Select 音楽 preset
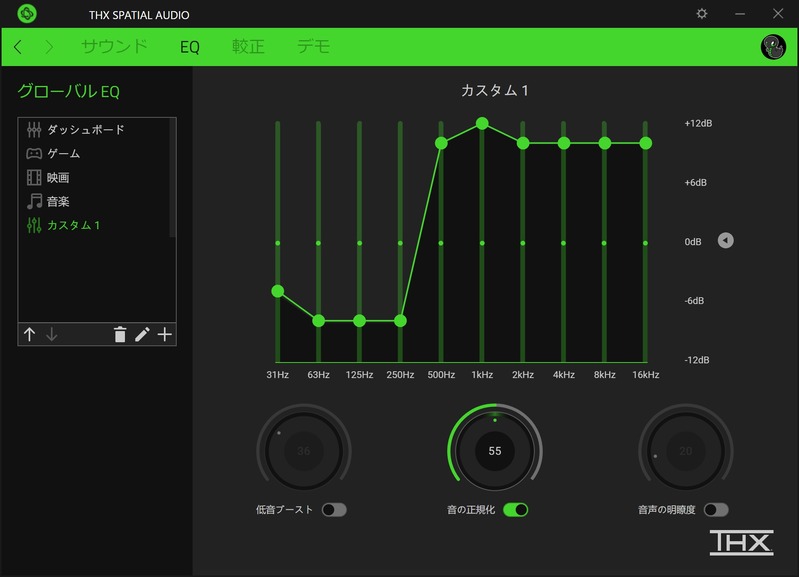This screenshot has height=577, width=799. pyautogui.click(x=94, y=201)
